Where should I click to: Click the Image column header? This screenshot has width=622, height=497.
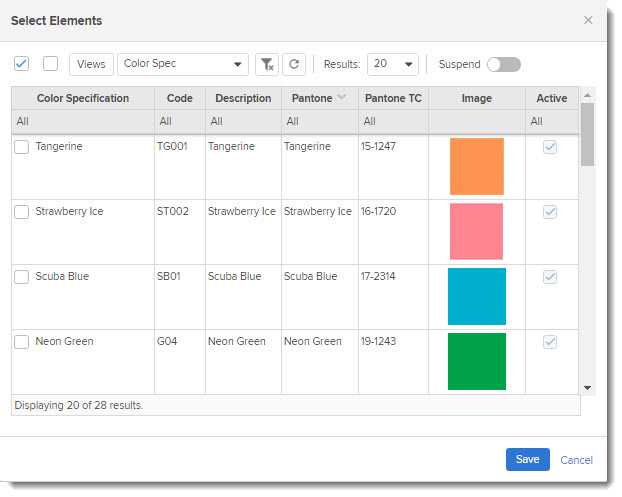pyautogui.click(x=477, y=98)
